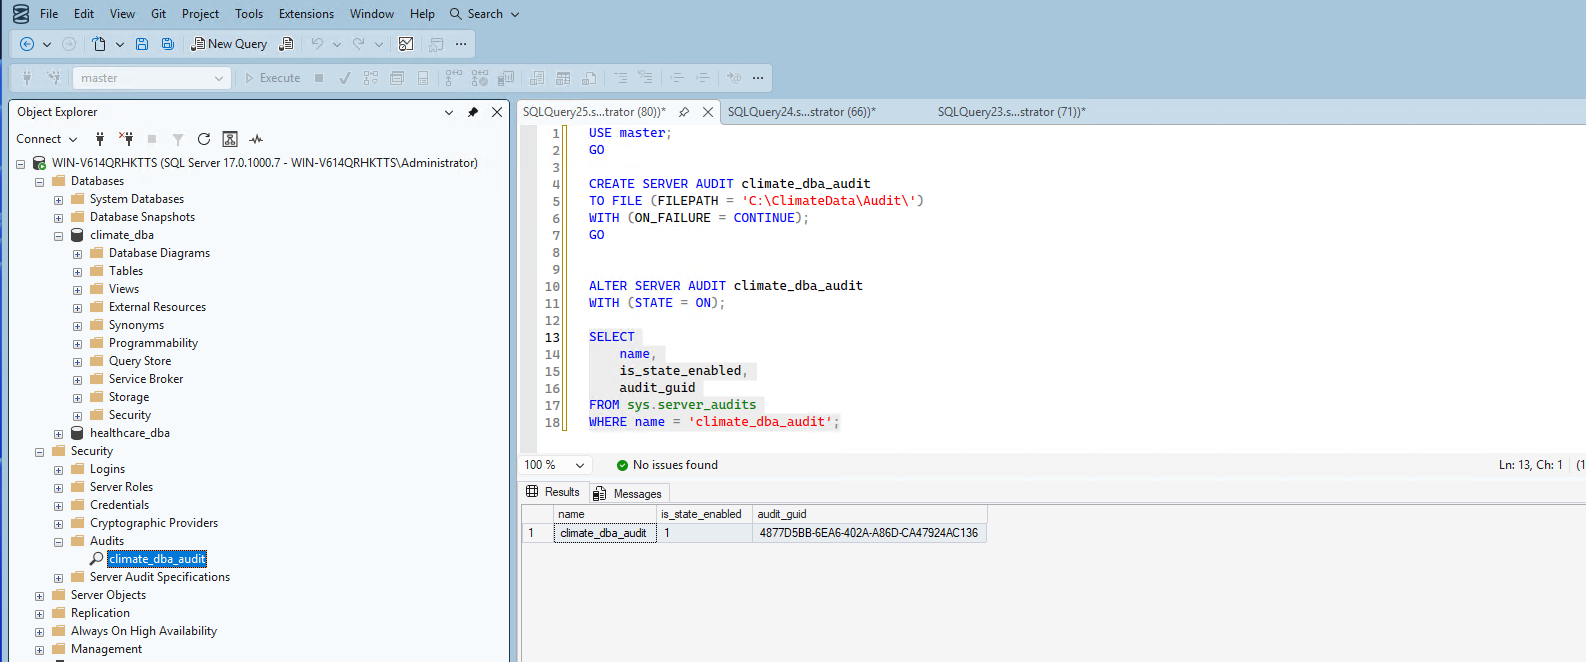Screen dimensions: 1586x662
Task: Switch to the Messages results tab
Action: pos(628,493)
